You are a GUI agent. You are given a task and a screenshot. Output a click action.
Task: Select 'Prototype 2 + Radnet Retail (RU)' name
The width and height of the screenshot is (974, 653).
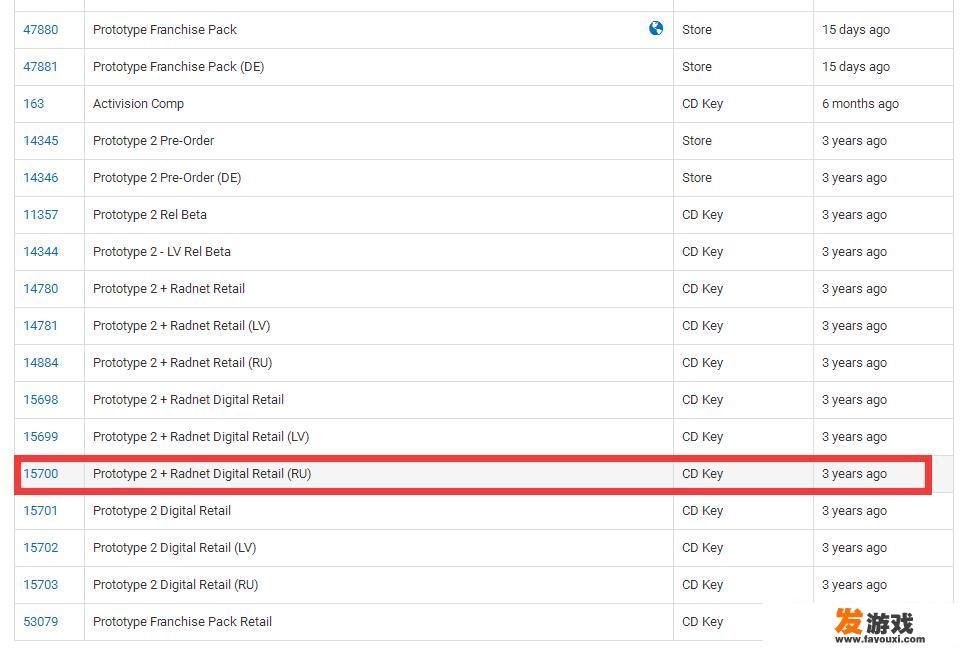(183, 363)
